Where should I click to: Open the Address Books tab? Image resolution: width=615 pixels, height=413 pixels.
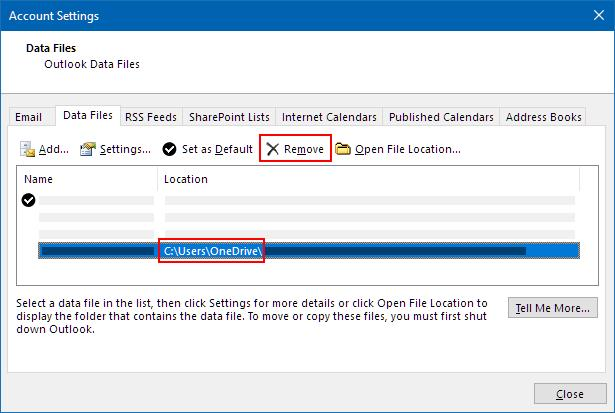click(x=543, y=117)
